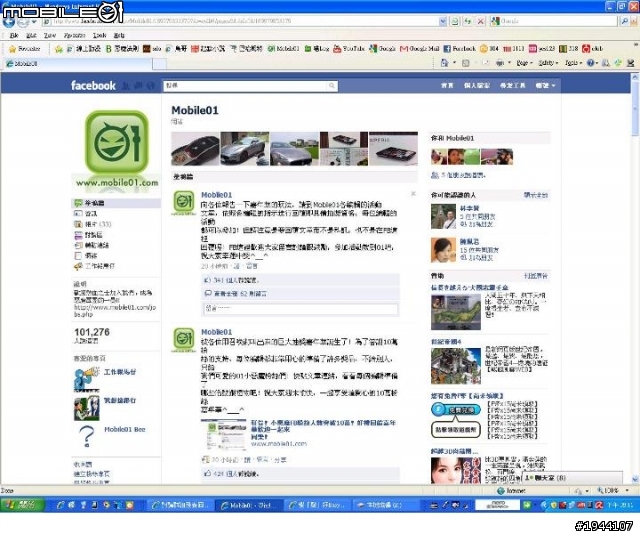Open the File menu
The width and height of the screenshot is (640, 534).
coord(13,36)
